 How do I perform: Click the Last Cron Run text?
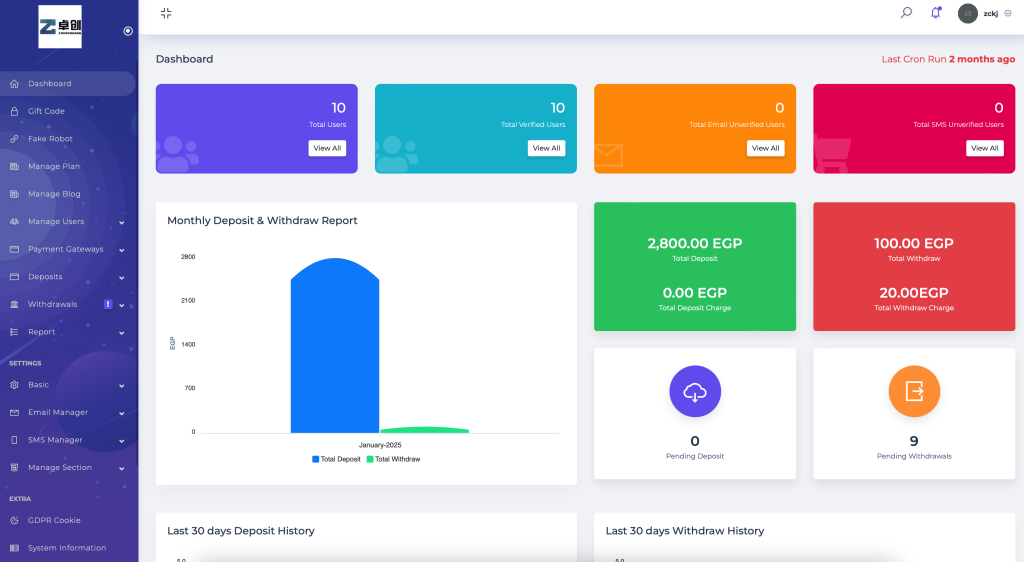(948, 59)
